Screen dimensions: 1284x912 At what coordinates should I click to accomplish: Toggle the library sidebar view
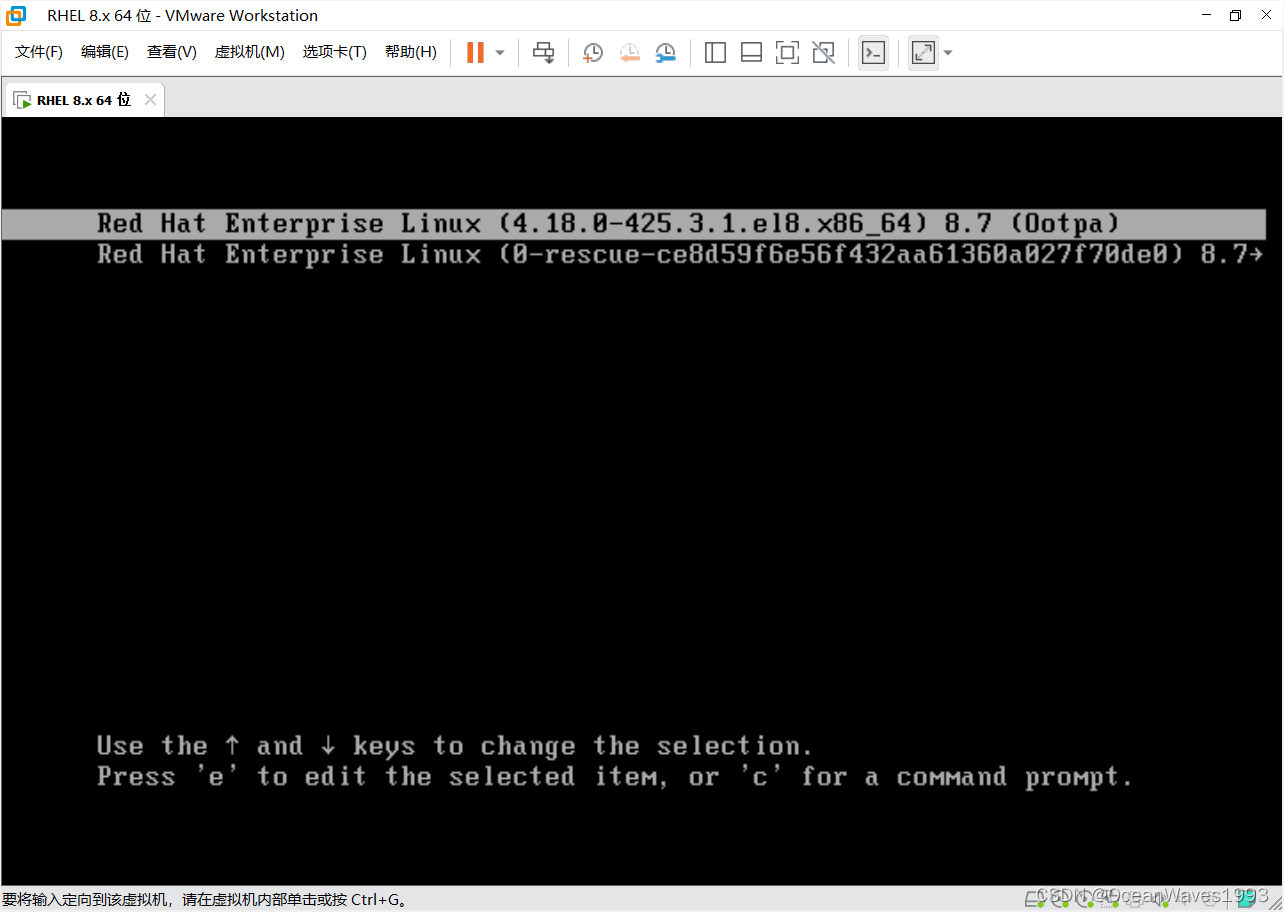tap(715, 53)
